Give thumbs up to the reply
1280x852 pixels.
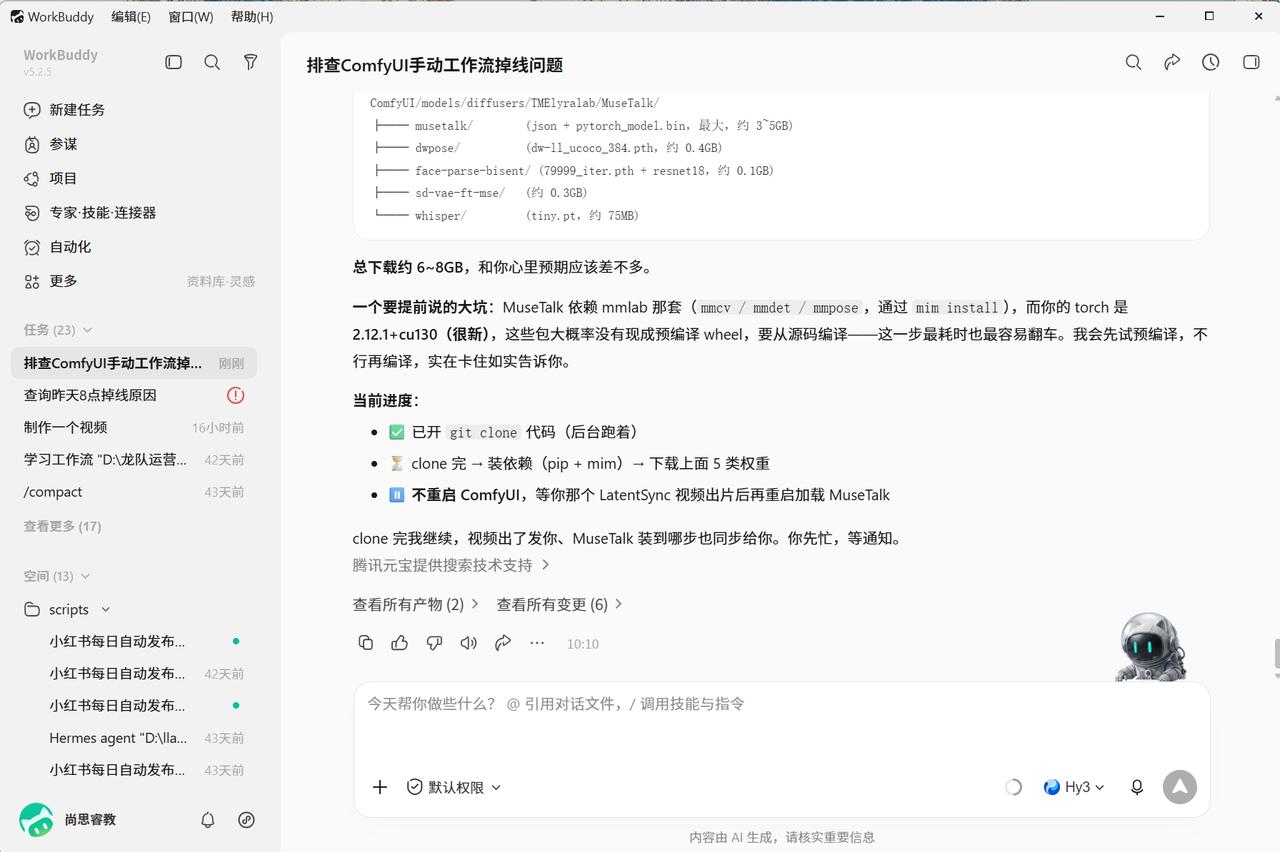pyautogui.click(x=400, y=643)
